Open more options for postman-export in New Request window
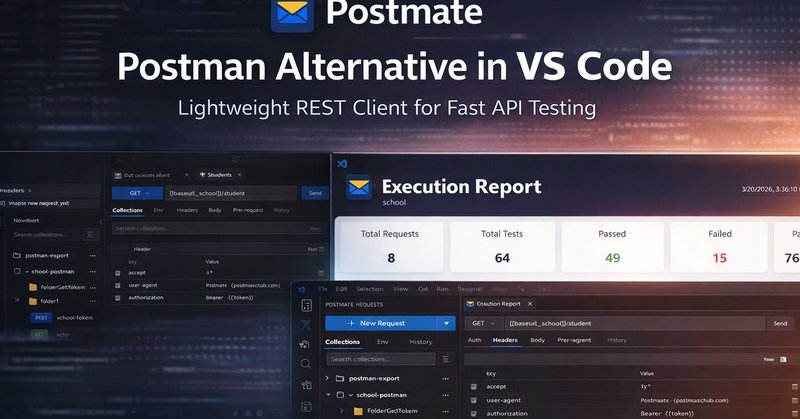Image resolution: width=800 pixels, height=419 pixels. point(445,379)
